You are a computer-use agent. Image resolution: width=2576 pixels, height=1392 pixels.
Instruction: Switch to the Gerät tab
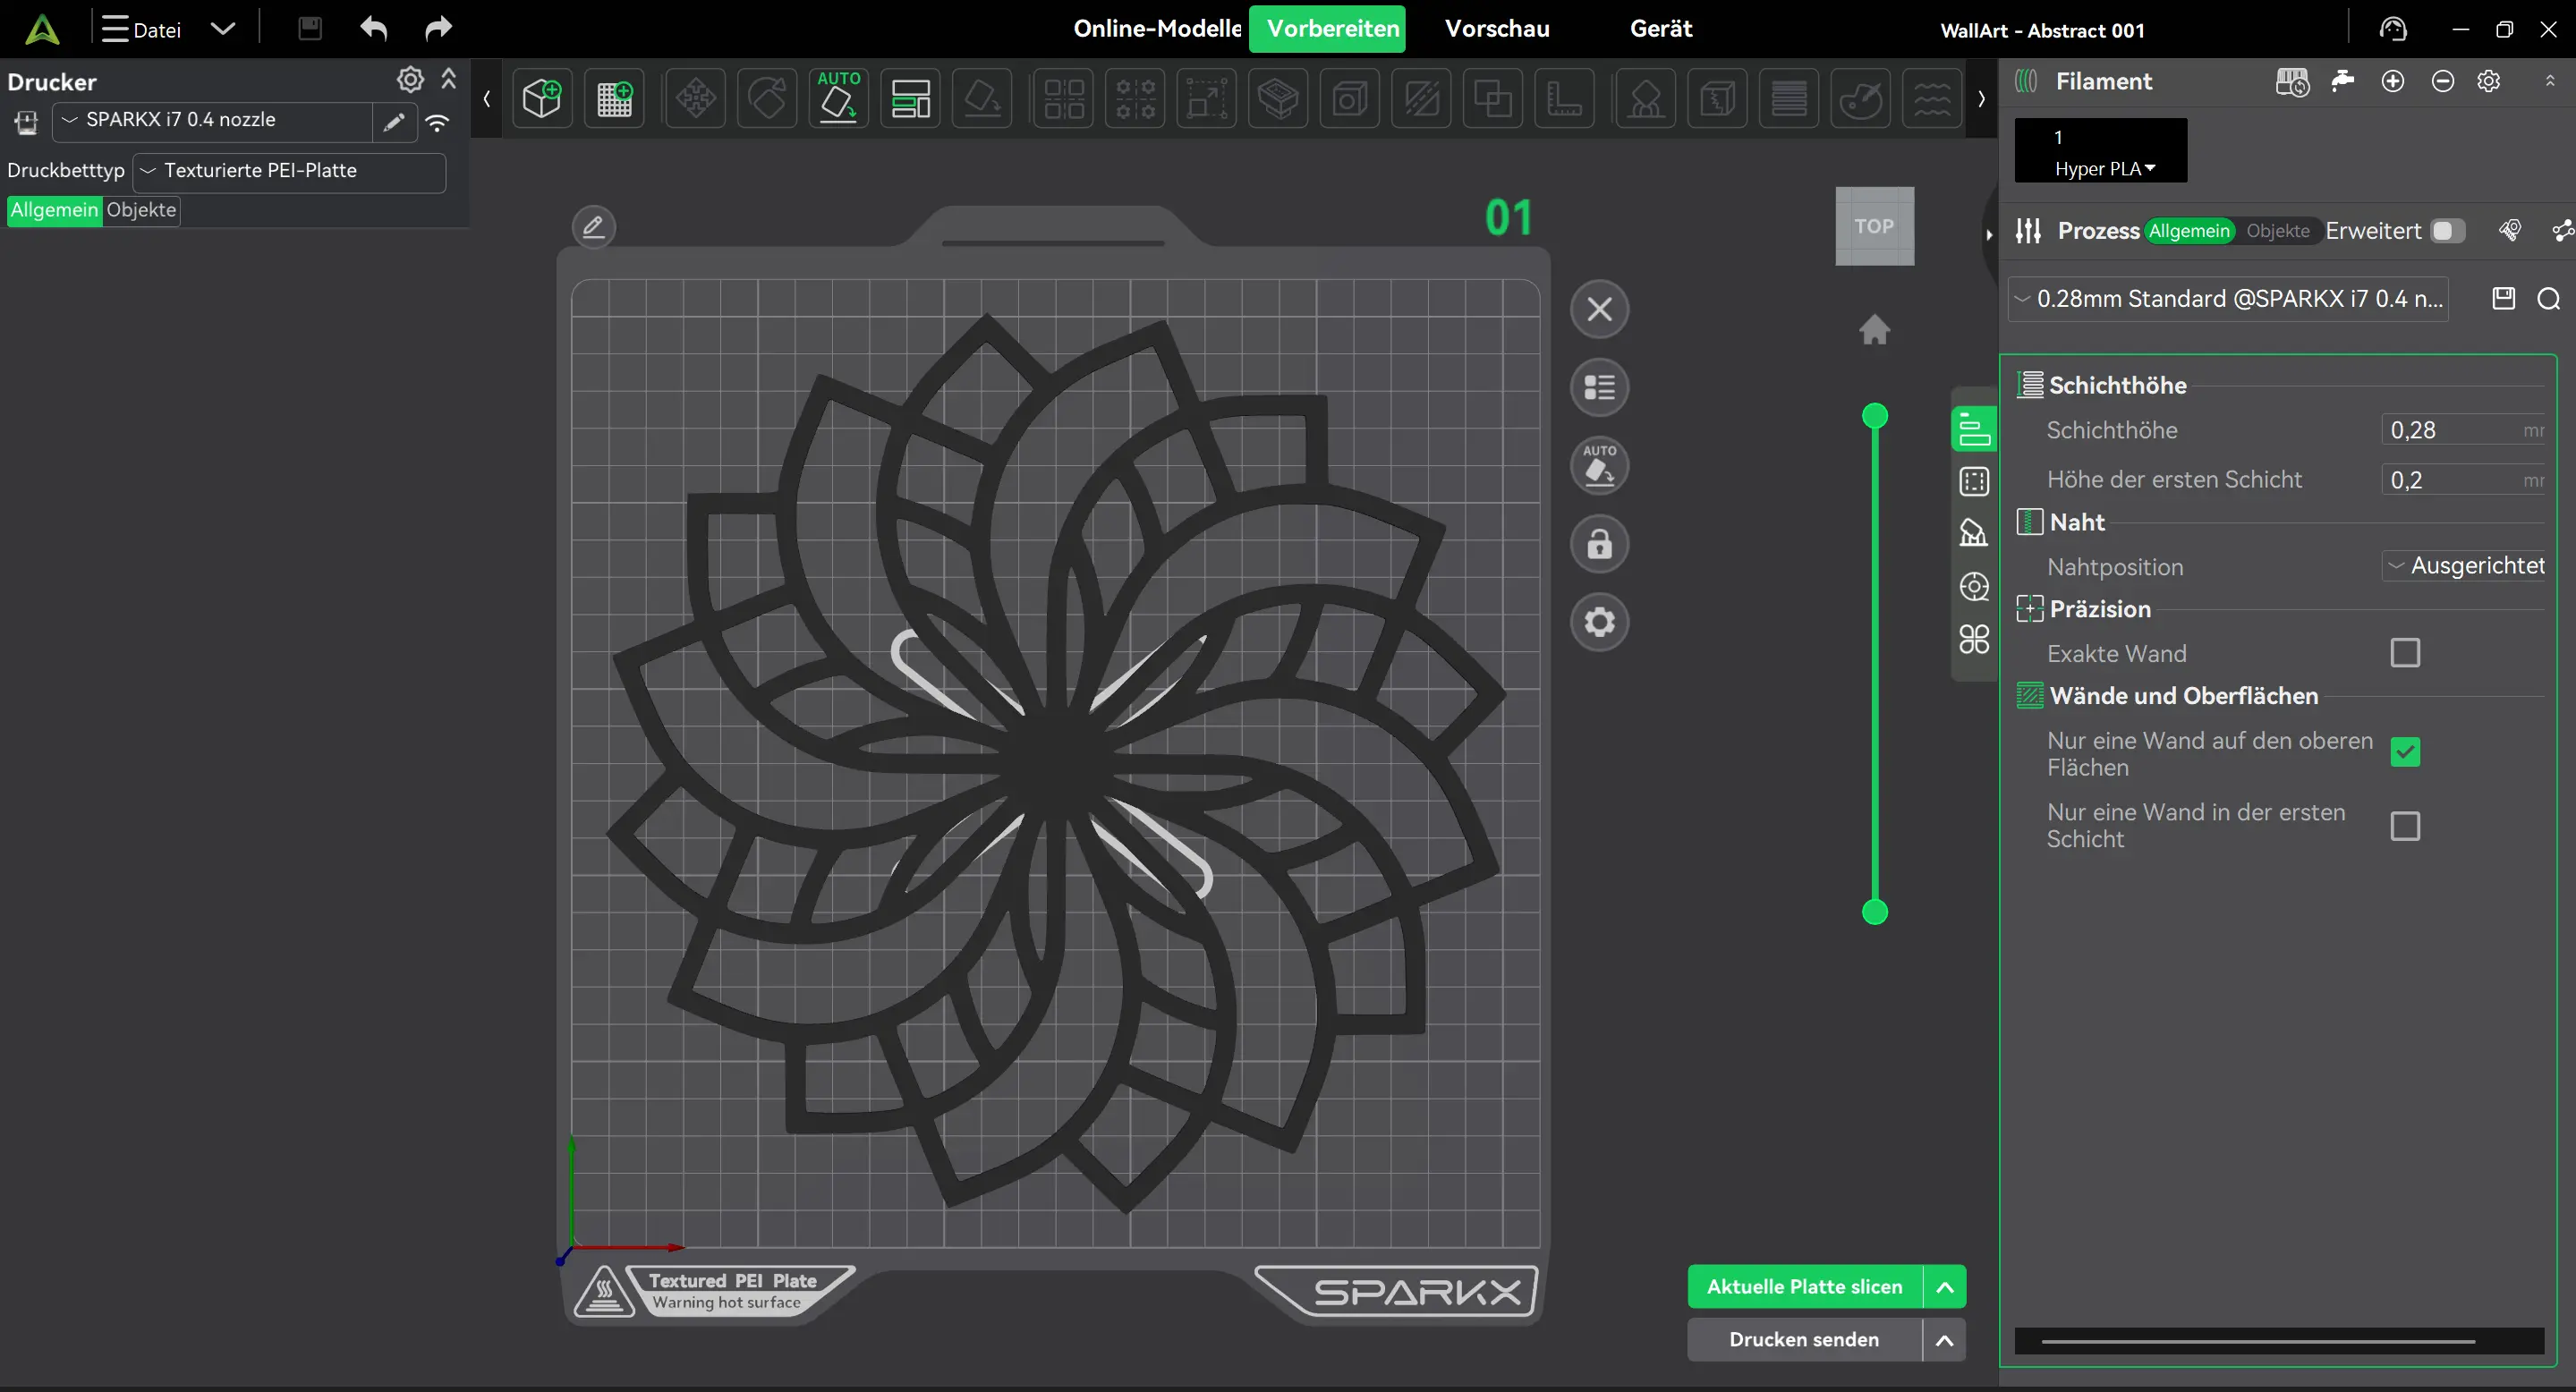coord(1661,29)
